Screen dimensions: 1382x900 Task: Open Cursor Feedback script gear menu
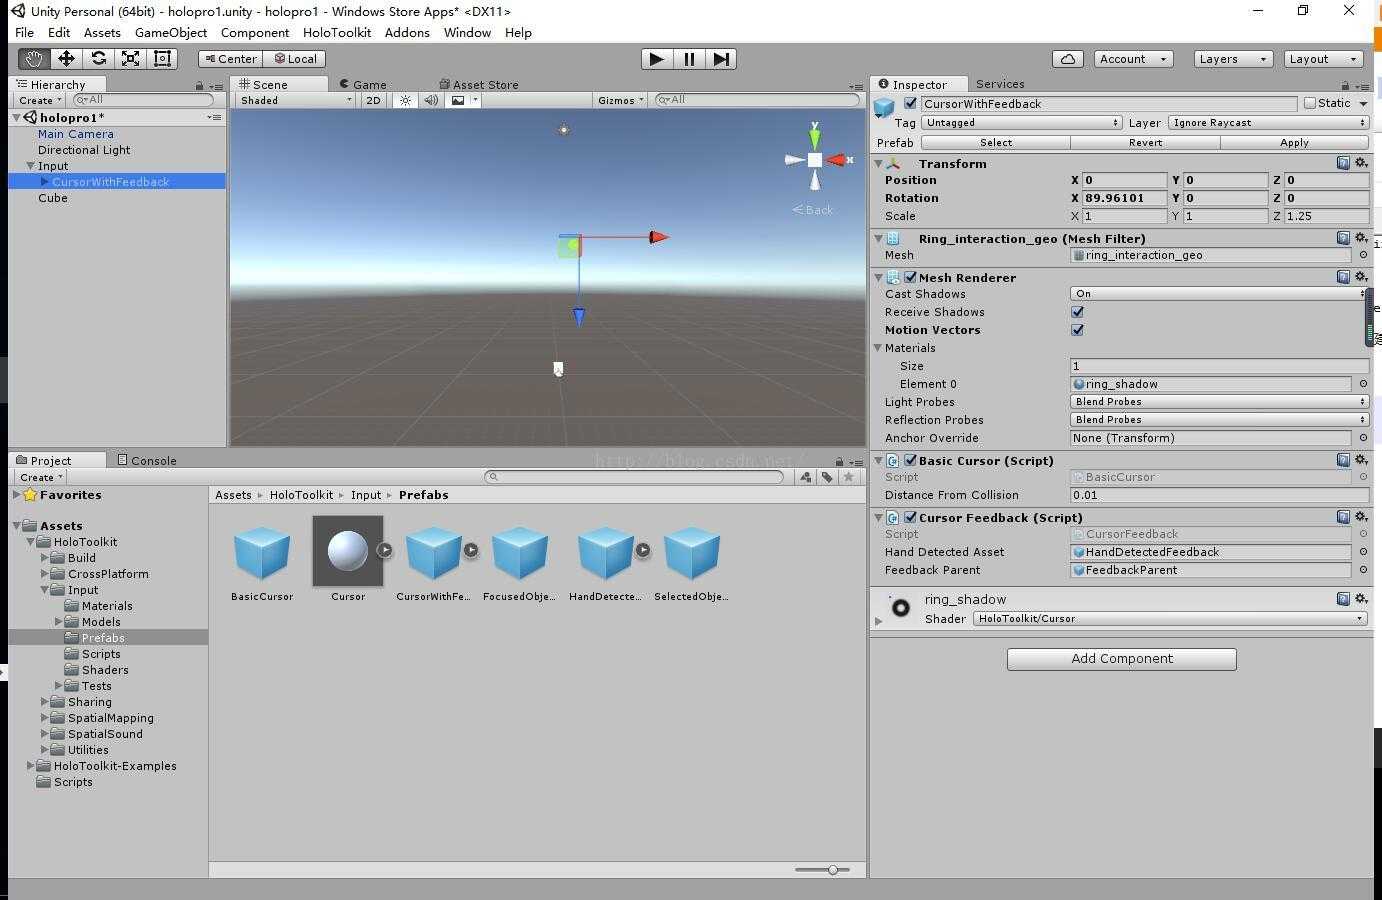click(x=1361, y=517)
